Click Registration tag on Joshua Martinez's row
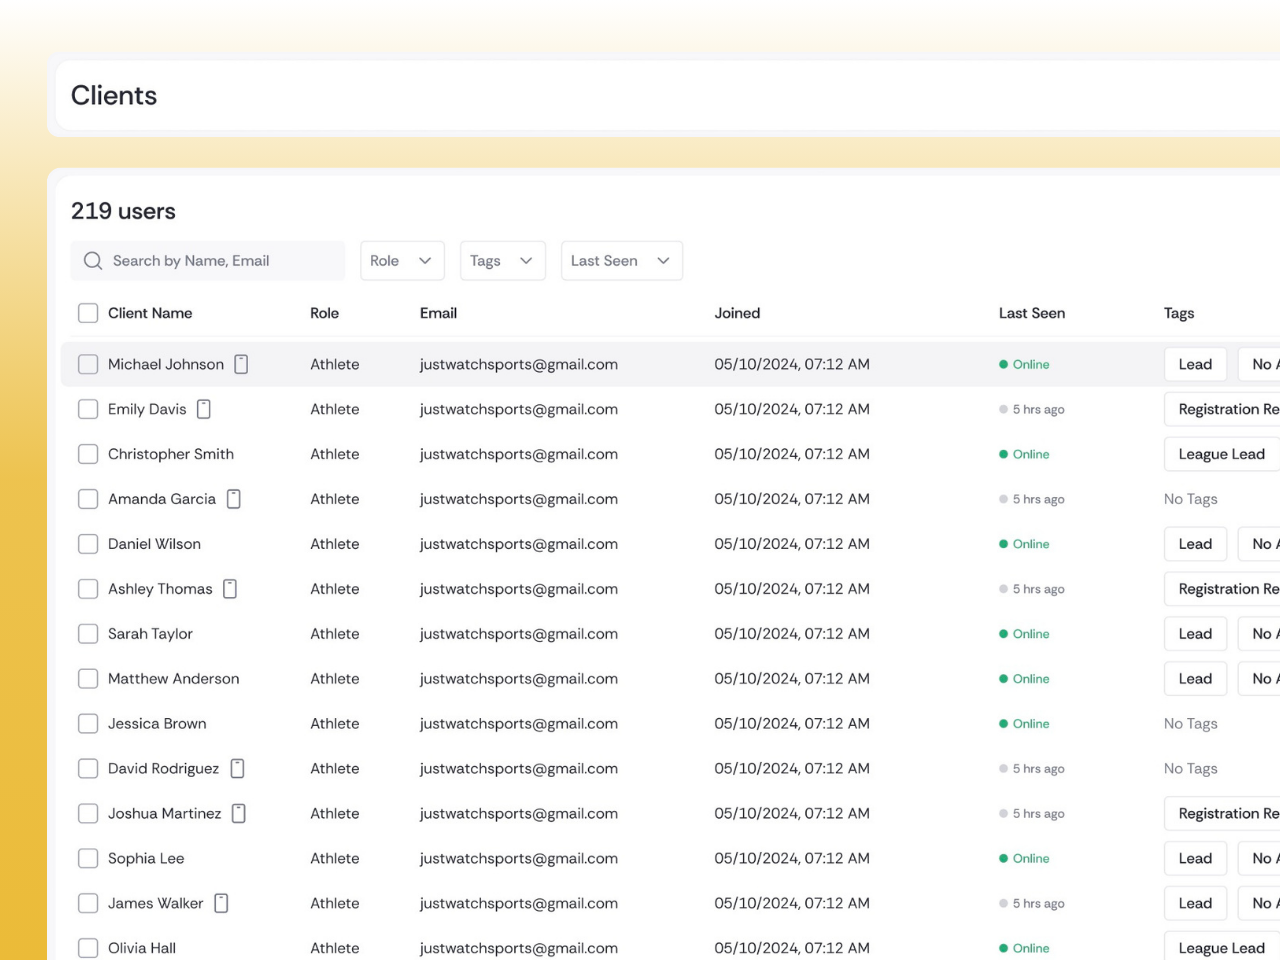The width and height of the screenshot is (1280, 960). point(1223,813)
